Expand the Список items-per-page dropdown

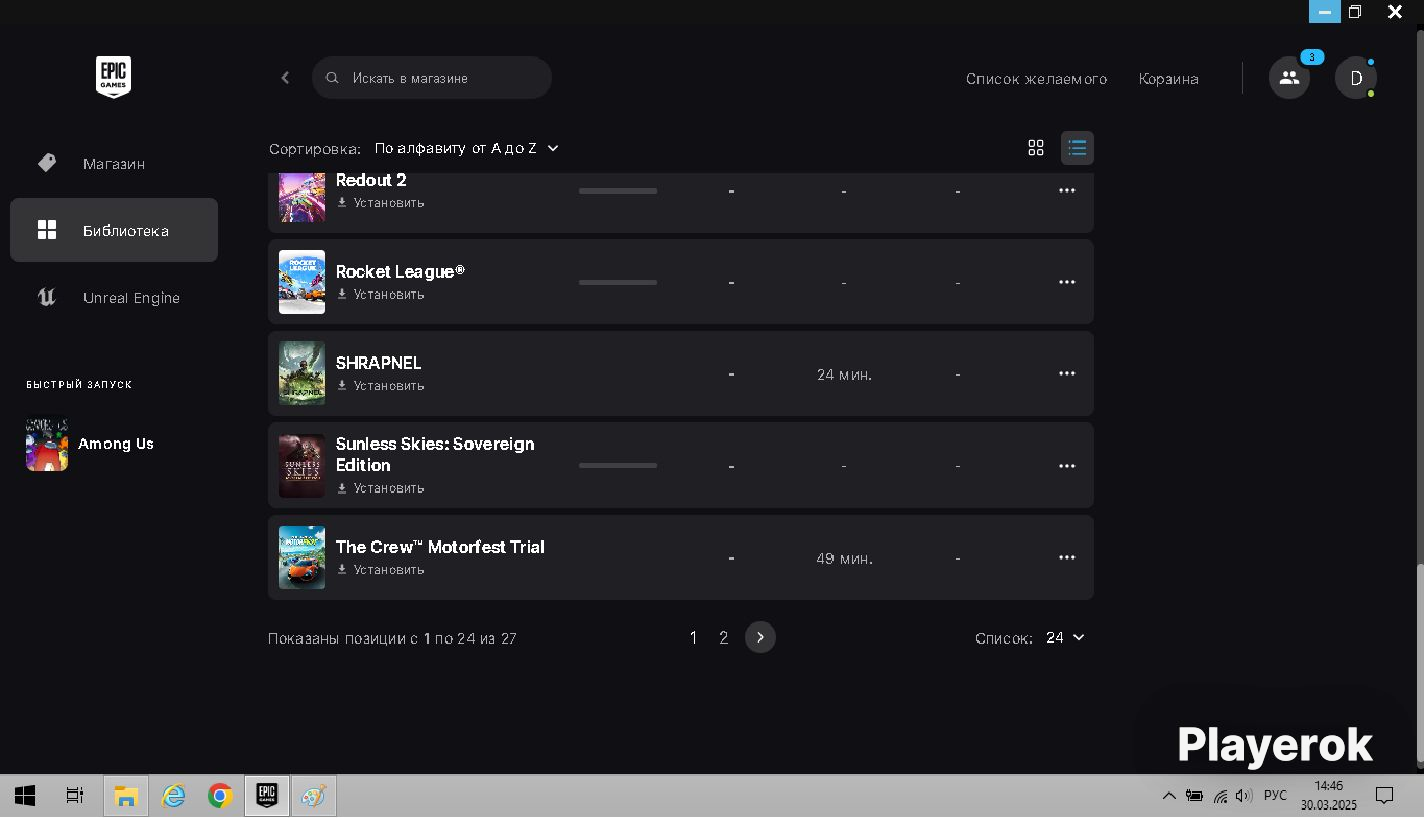pyautogui.click(x=1065, y=638)
